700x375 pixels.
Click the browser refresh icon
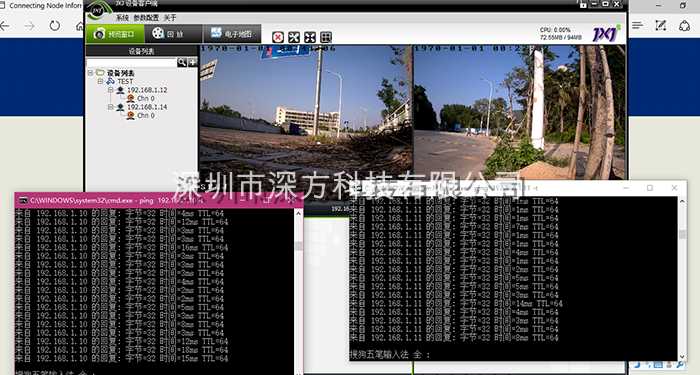tap(54, 25)
